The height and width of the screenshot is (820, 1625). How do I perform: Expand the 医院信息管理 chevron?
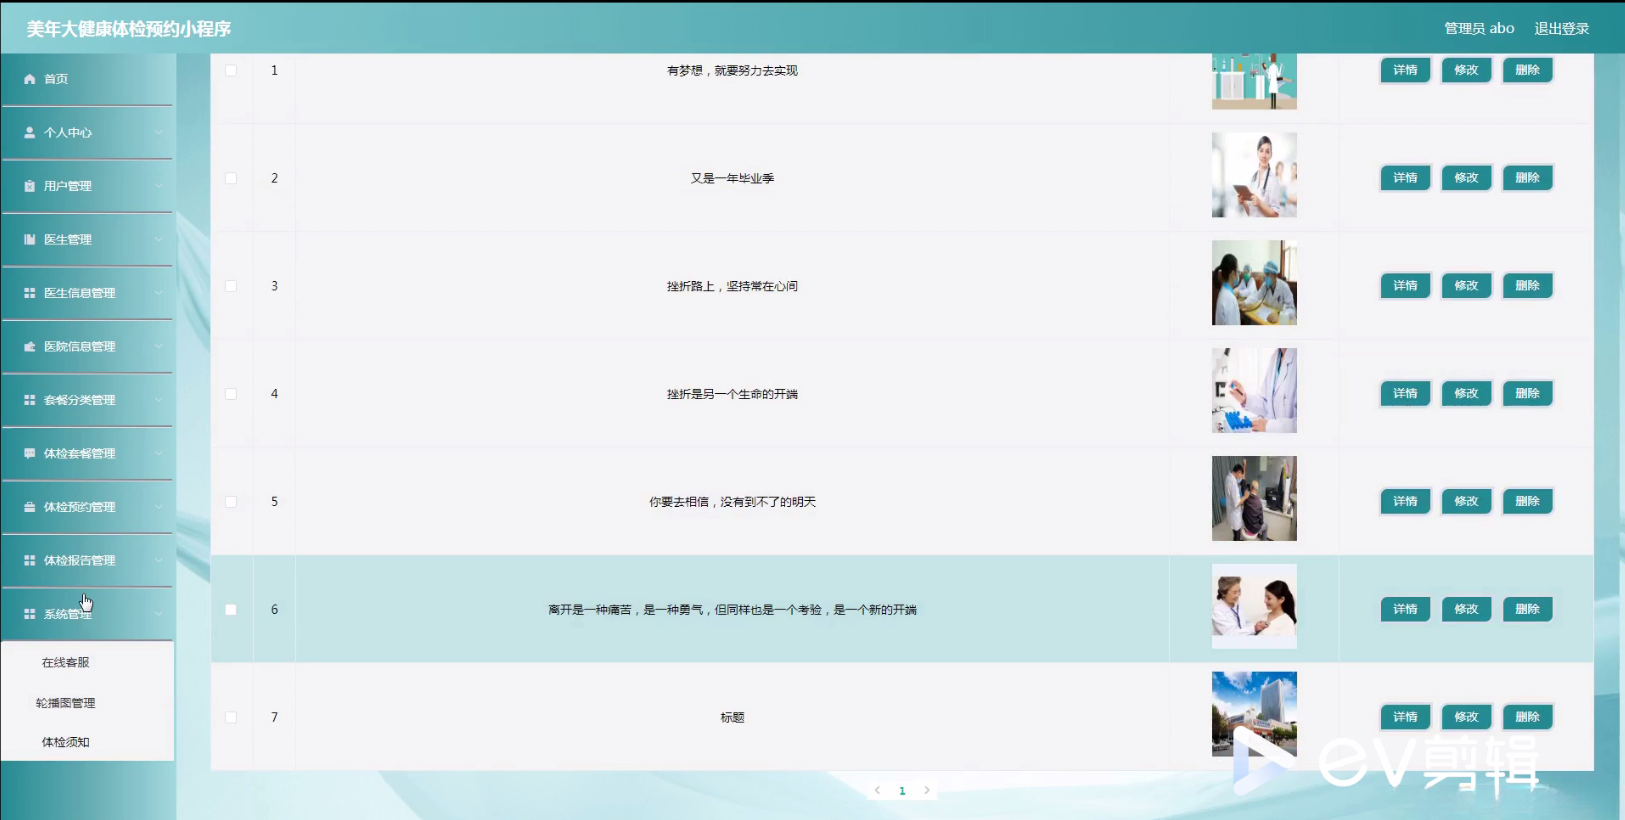click(x=158, y=346)
